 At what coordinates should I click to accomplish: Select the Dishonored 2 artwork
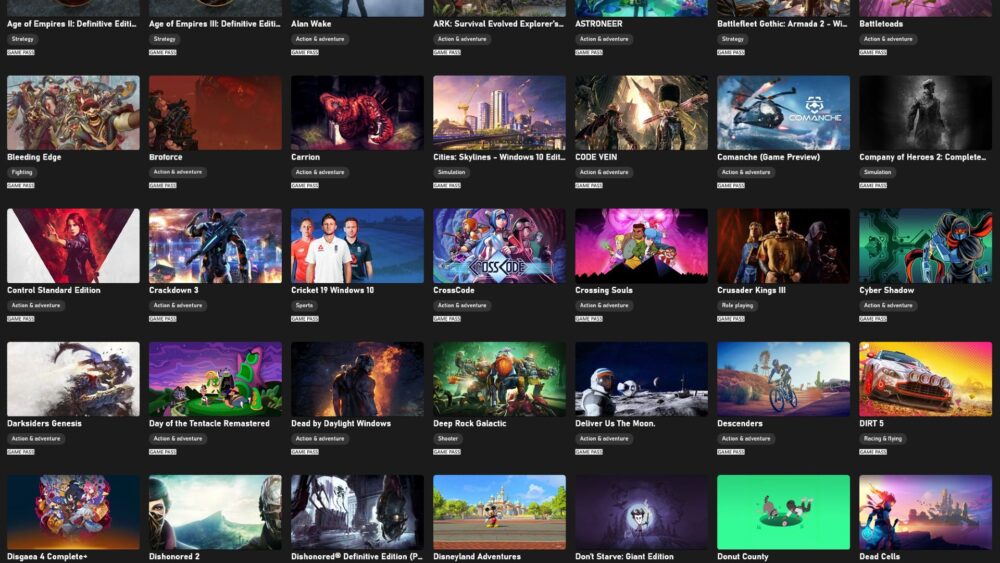[216, 512]
